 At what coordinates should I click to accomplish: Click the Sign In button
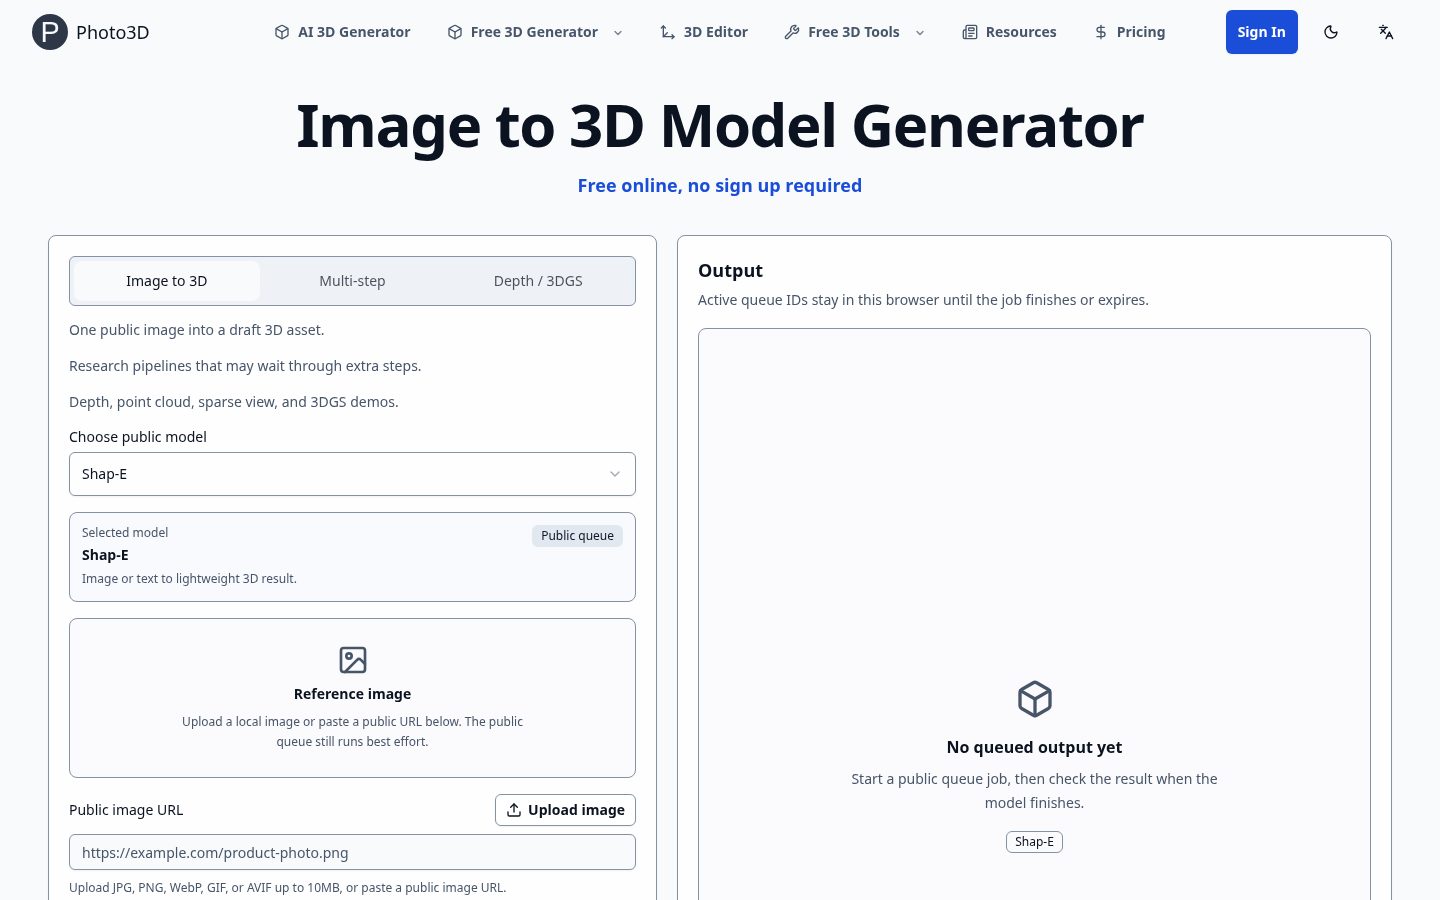coord(1262,32)
